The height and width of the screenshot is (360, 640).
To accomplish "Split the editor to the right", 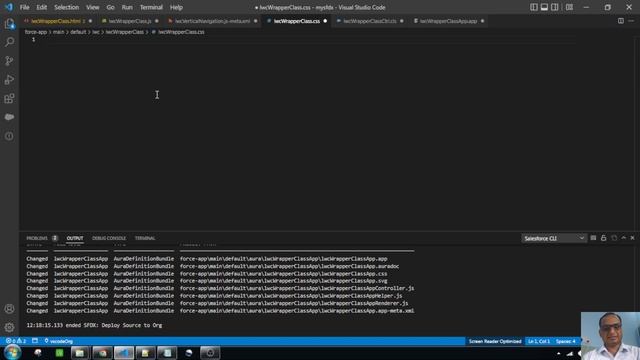I will coord(620,21).
